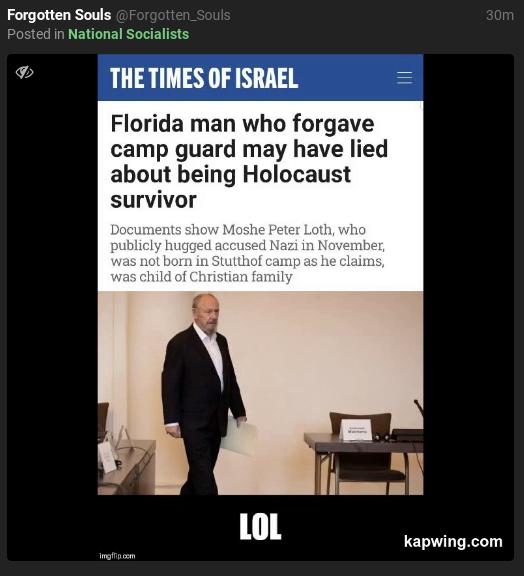The height and width of the screenshot is (576, 524).
Task: Toggle the media visibility eye-slash icon
Action: (x=24, y=72)
